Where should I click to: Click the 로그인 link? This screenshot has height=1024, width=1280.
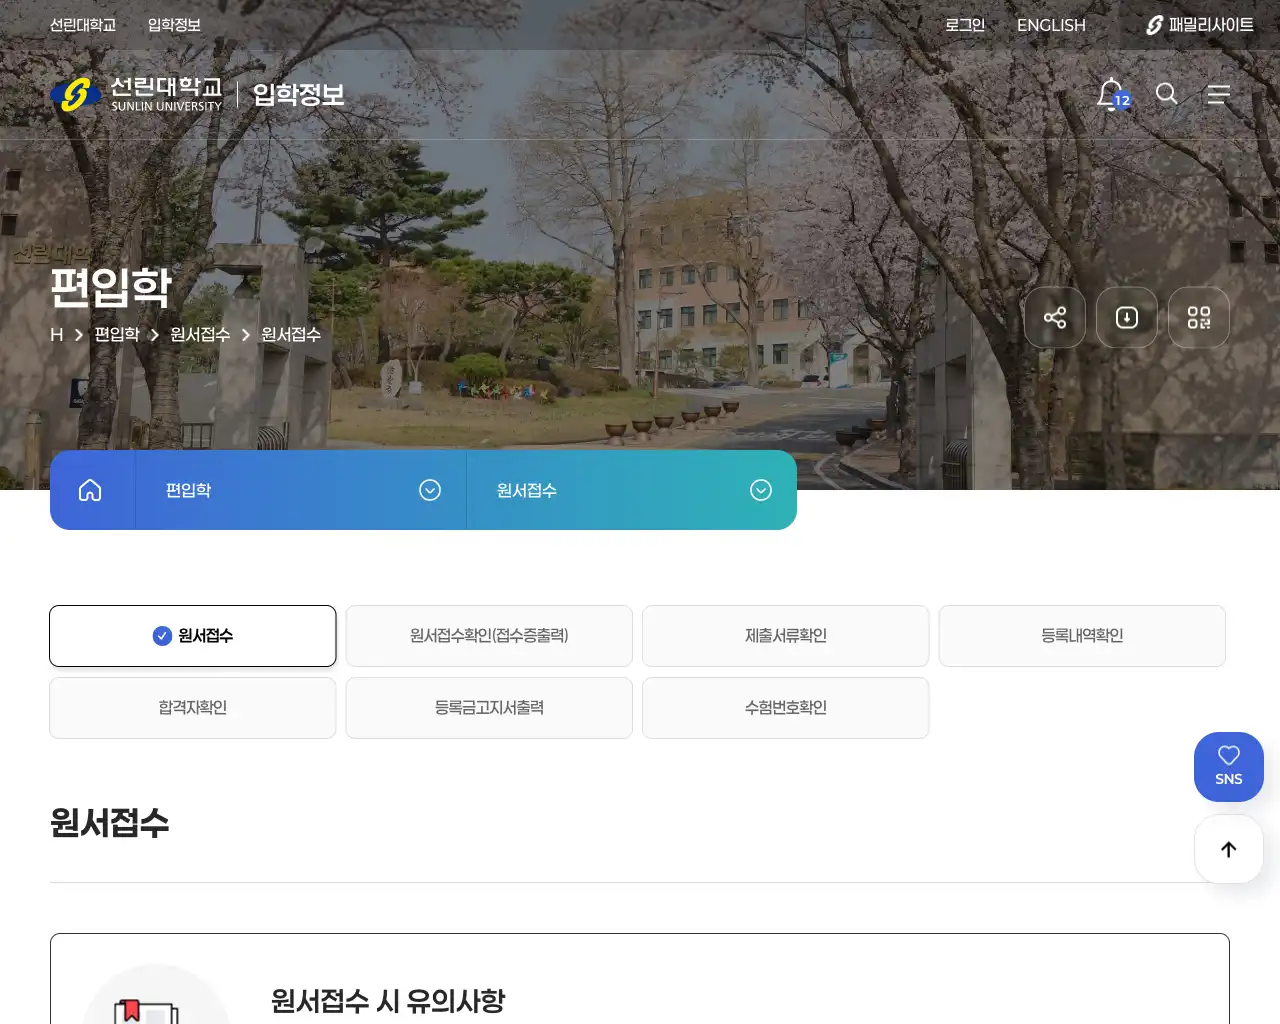[x=965, y=25]
